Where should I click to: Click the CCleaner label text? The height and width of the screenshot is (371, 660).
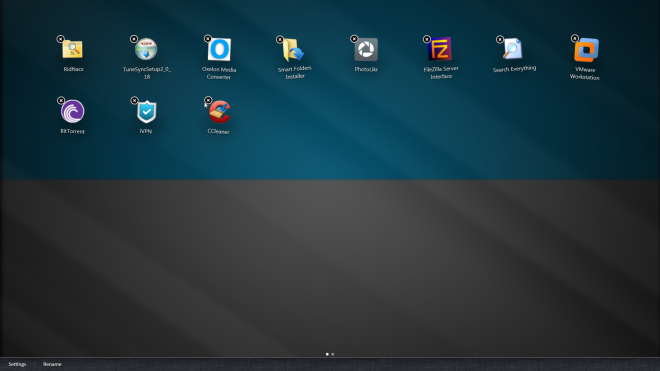pos(218,131)
